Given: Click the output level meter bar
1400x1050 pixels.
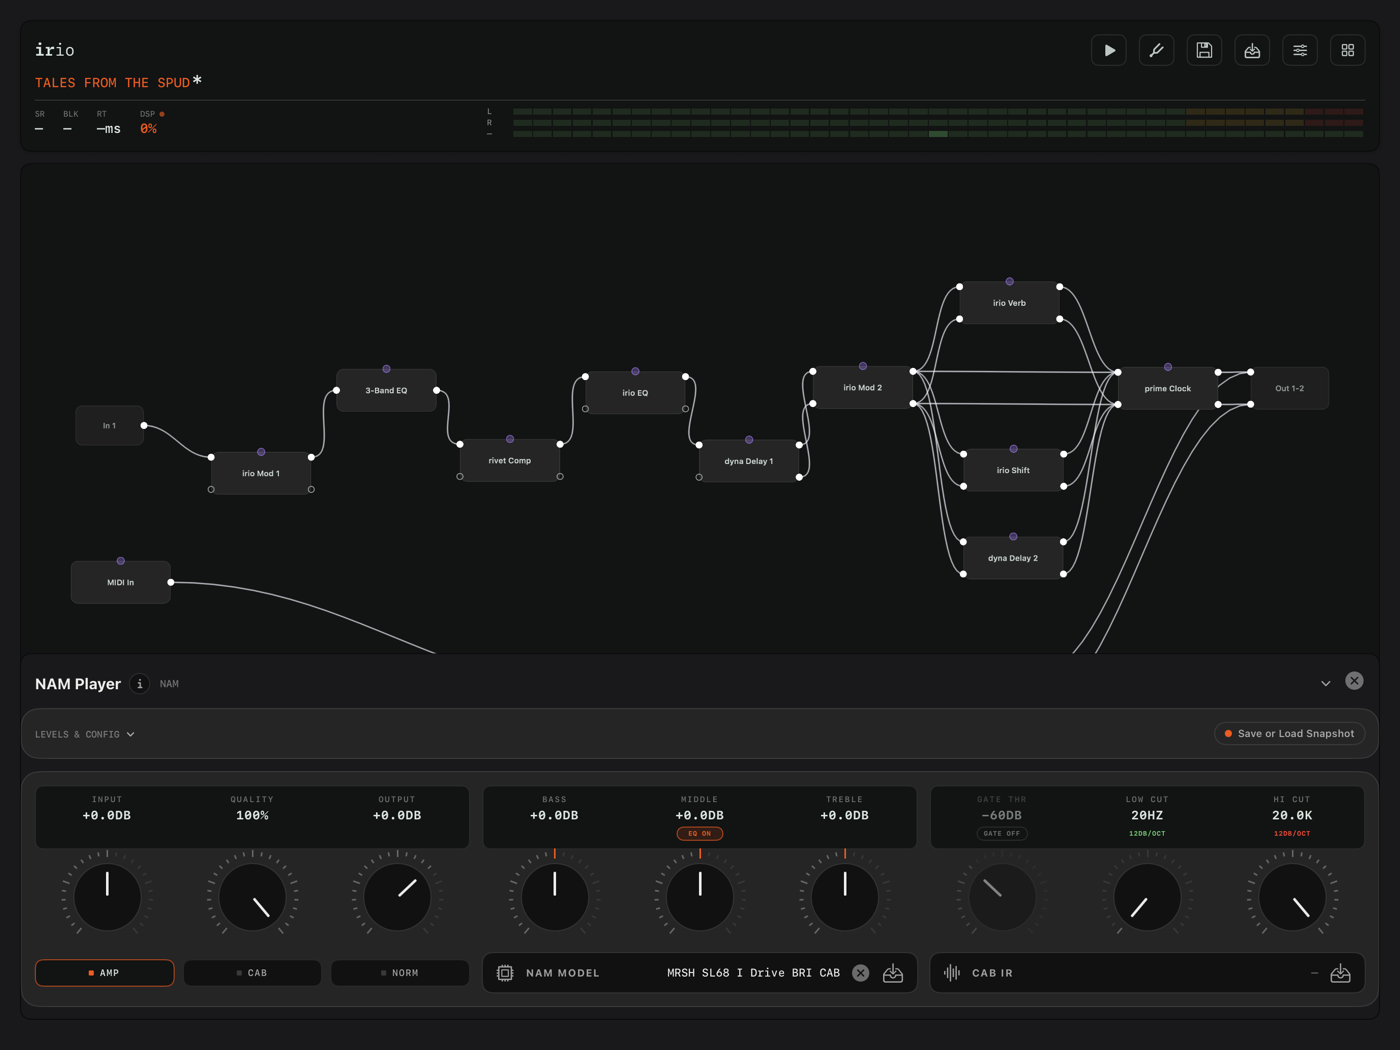Looking at the screenshot, I should click(937, 123).
